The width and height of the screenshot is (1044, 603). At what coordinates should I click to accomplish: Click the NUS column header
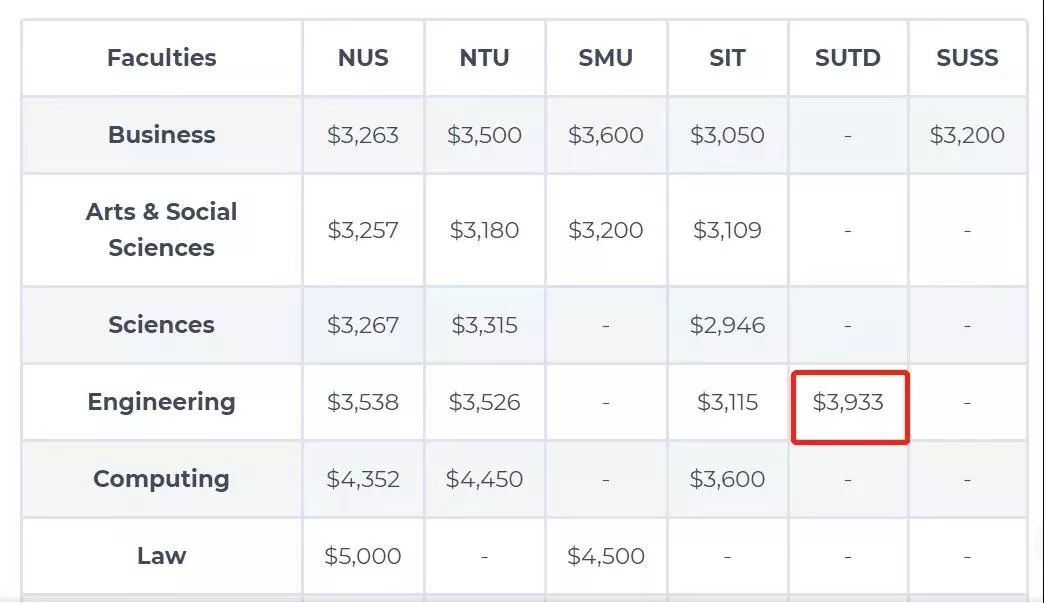tap(363, 58)
